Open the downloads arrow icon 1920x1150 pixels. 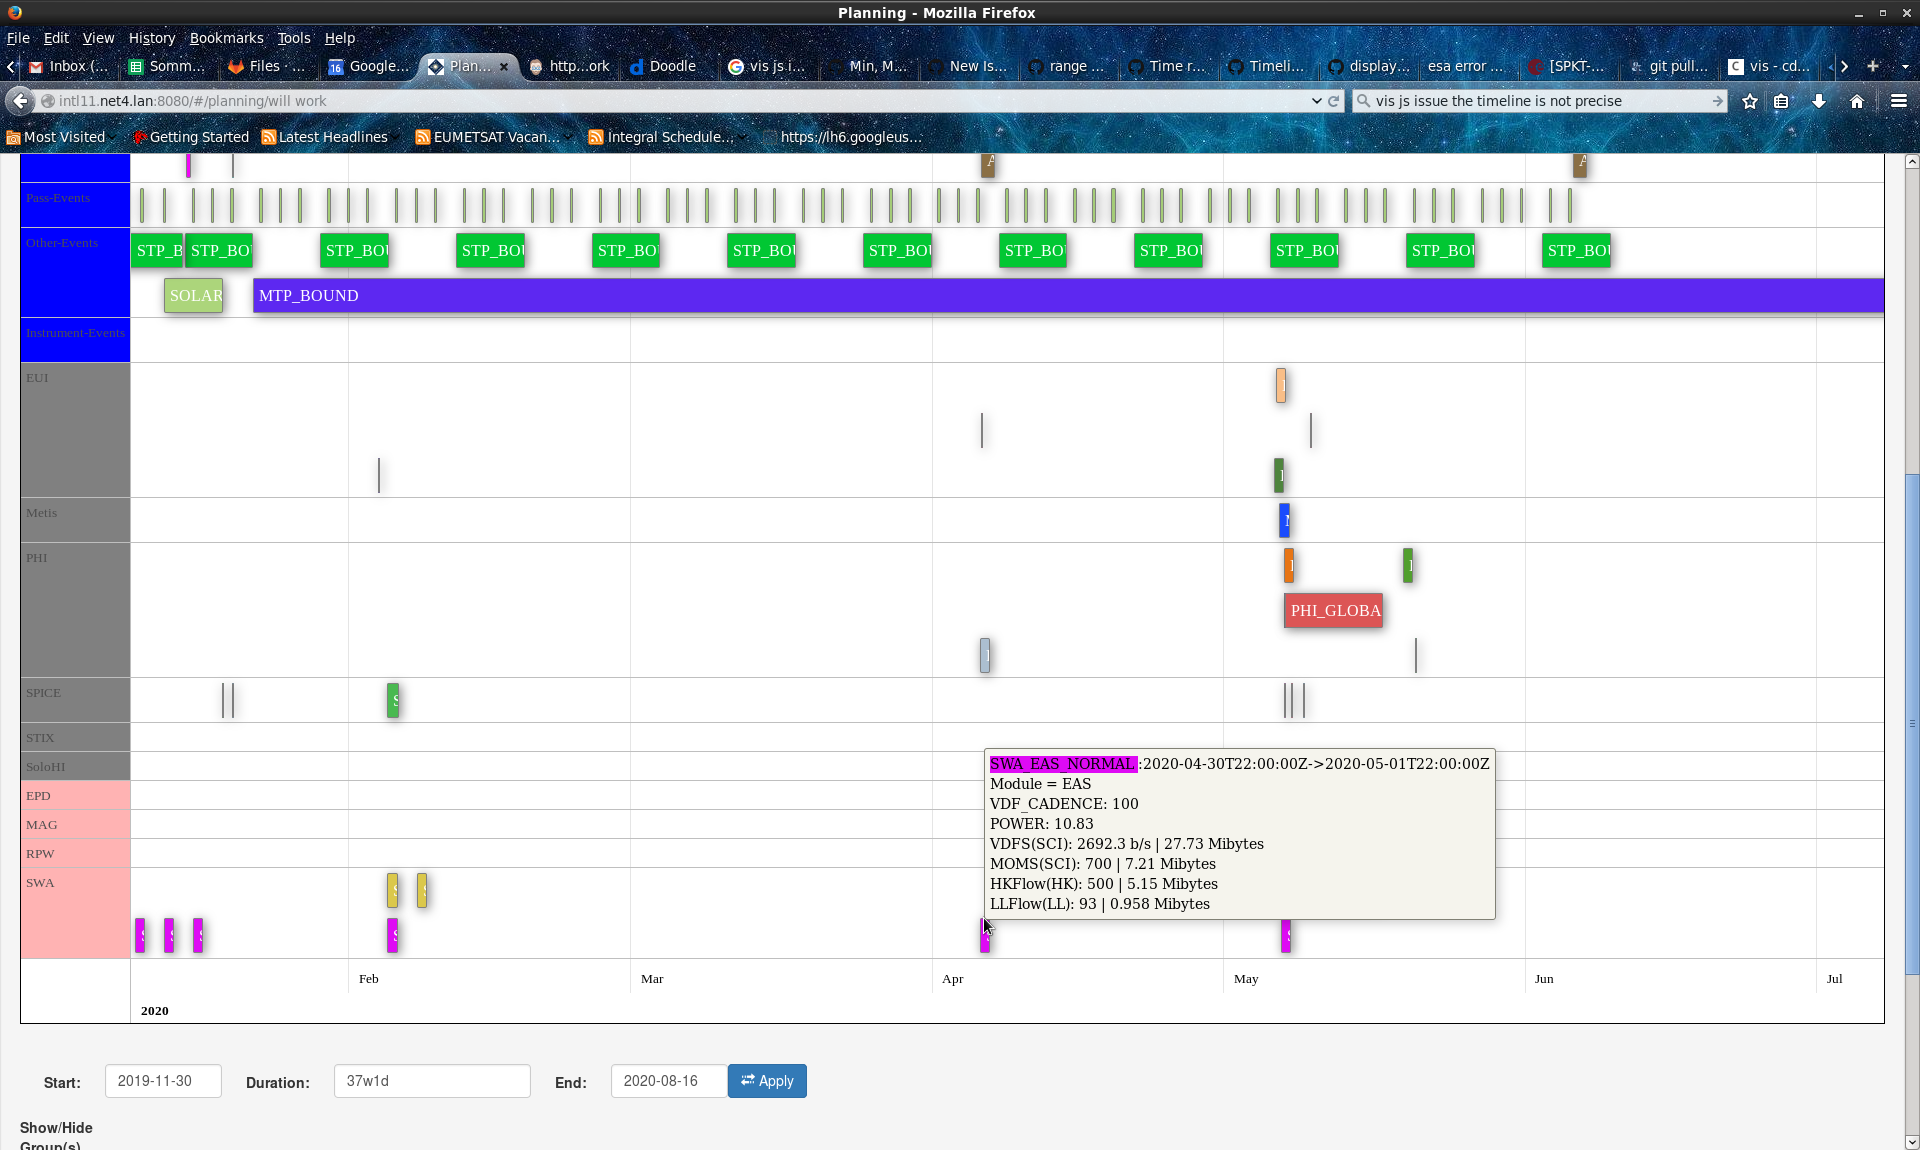point(1819,101)
